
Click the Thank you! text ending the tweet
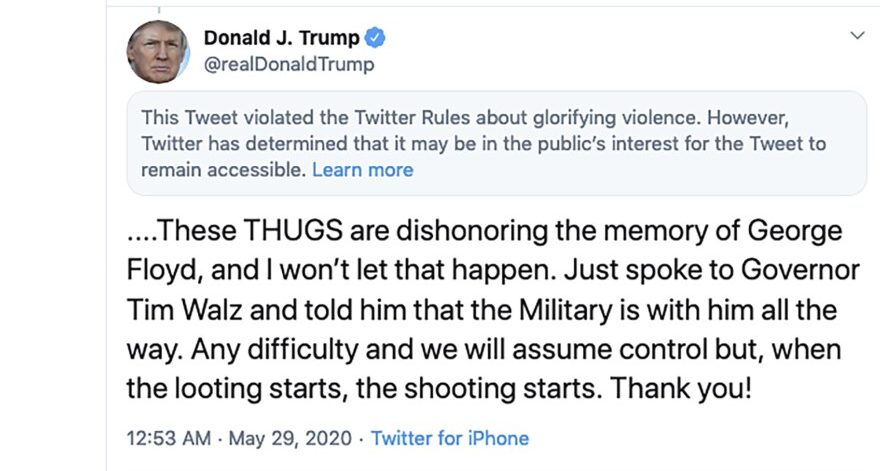[x=680, y=388]
